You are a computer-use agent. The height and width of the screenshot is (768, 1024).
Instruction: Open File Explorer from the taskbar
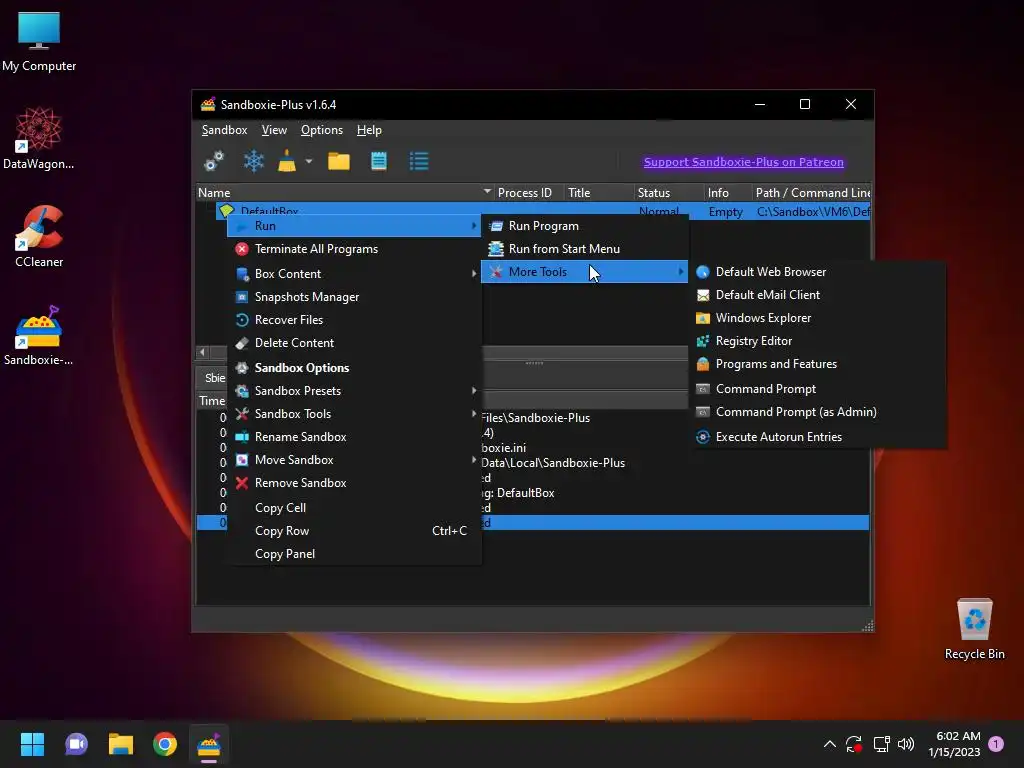[x=121, y=744]
